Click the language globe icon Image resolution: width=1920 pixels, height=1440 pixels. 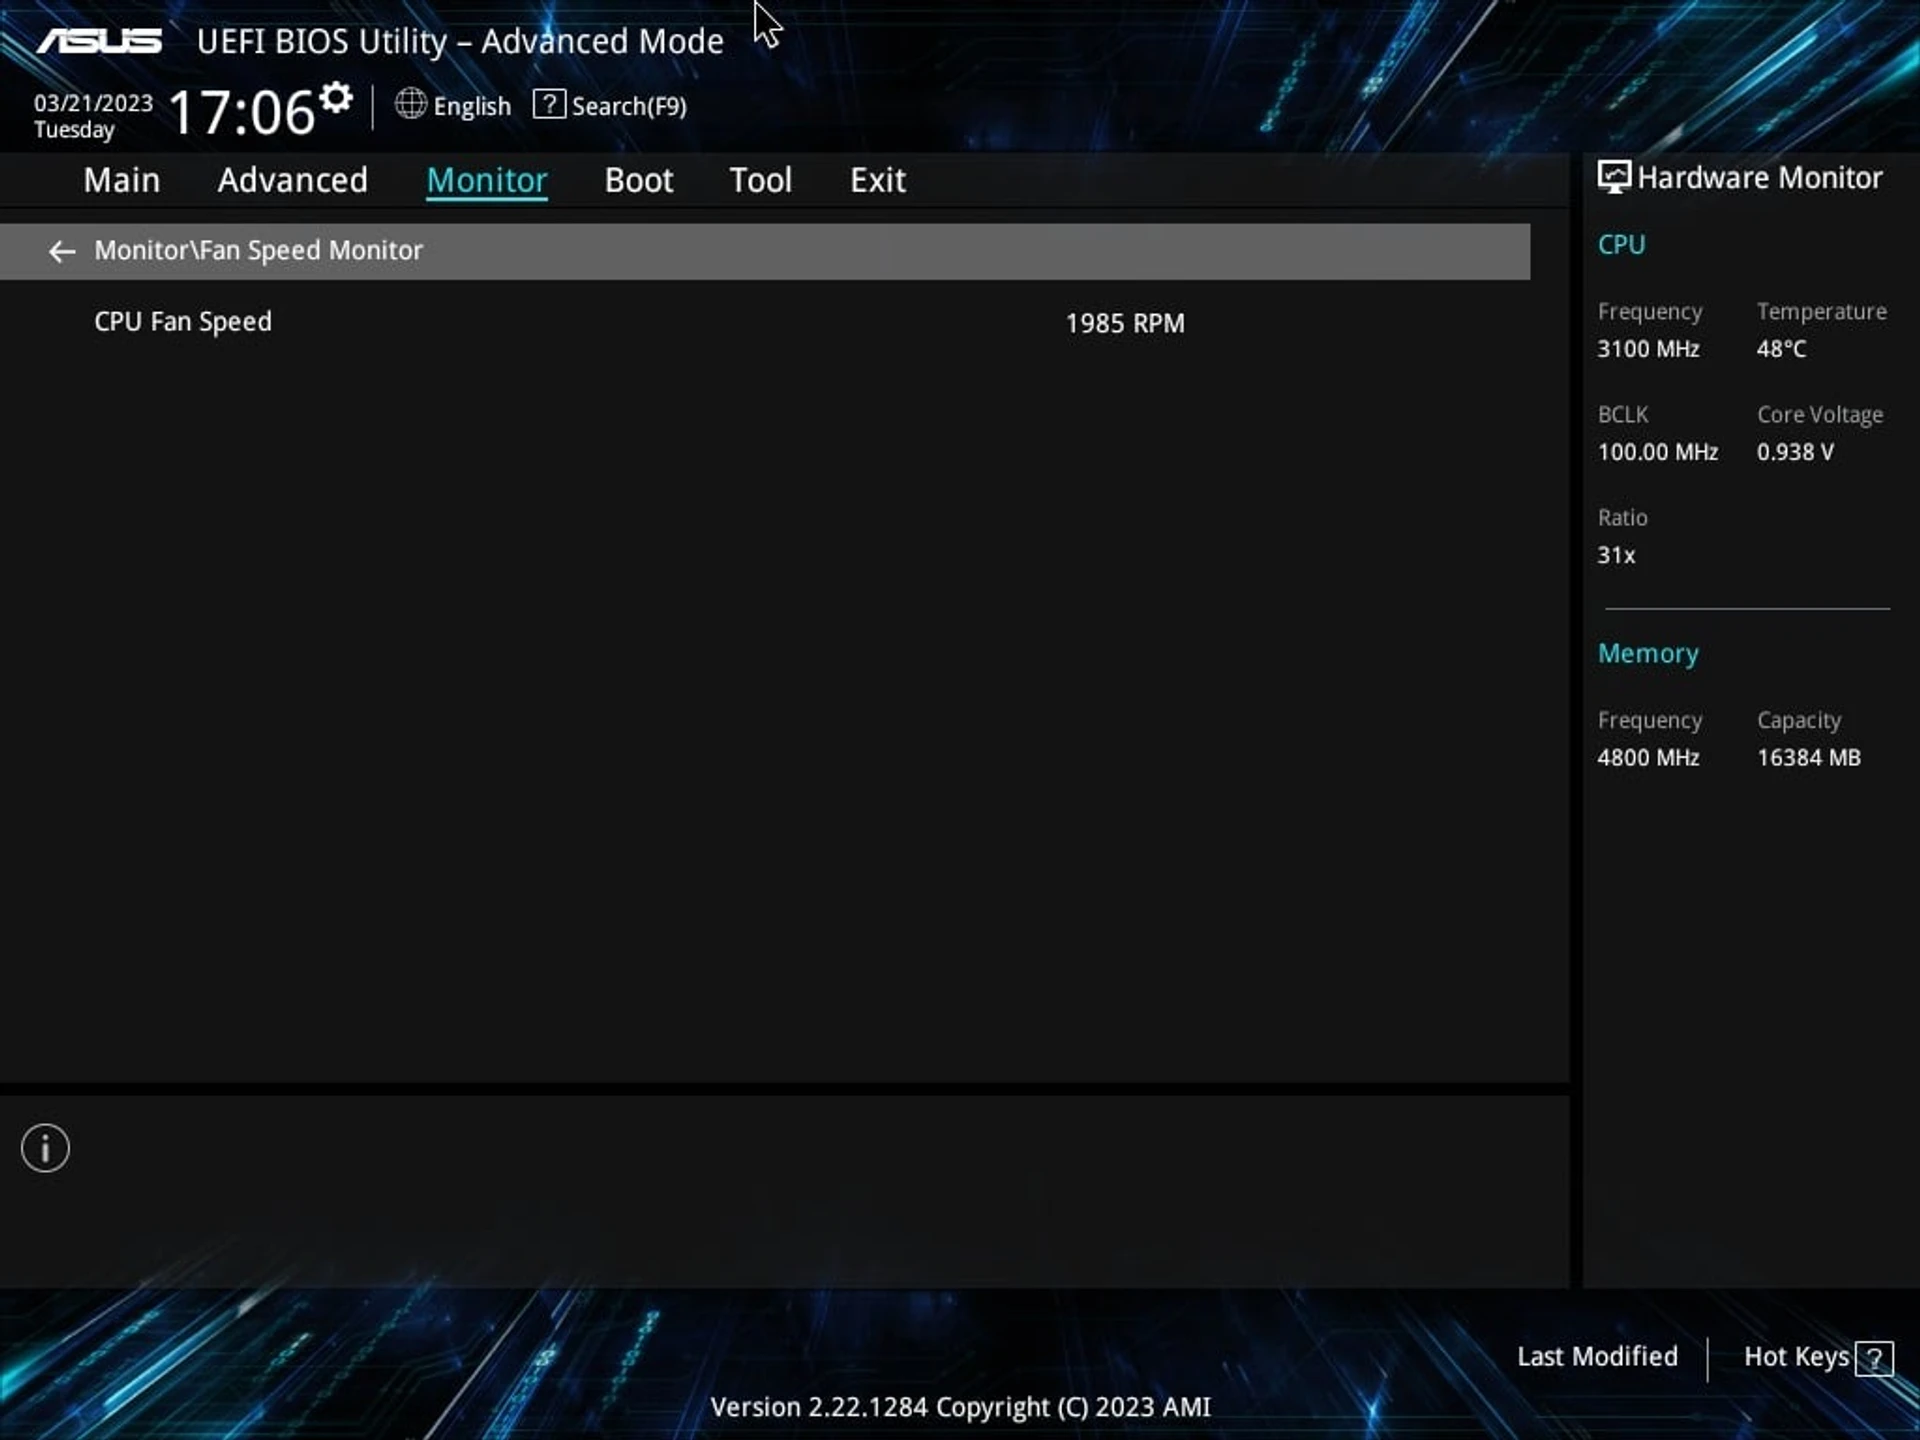[x=410, y=104]
